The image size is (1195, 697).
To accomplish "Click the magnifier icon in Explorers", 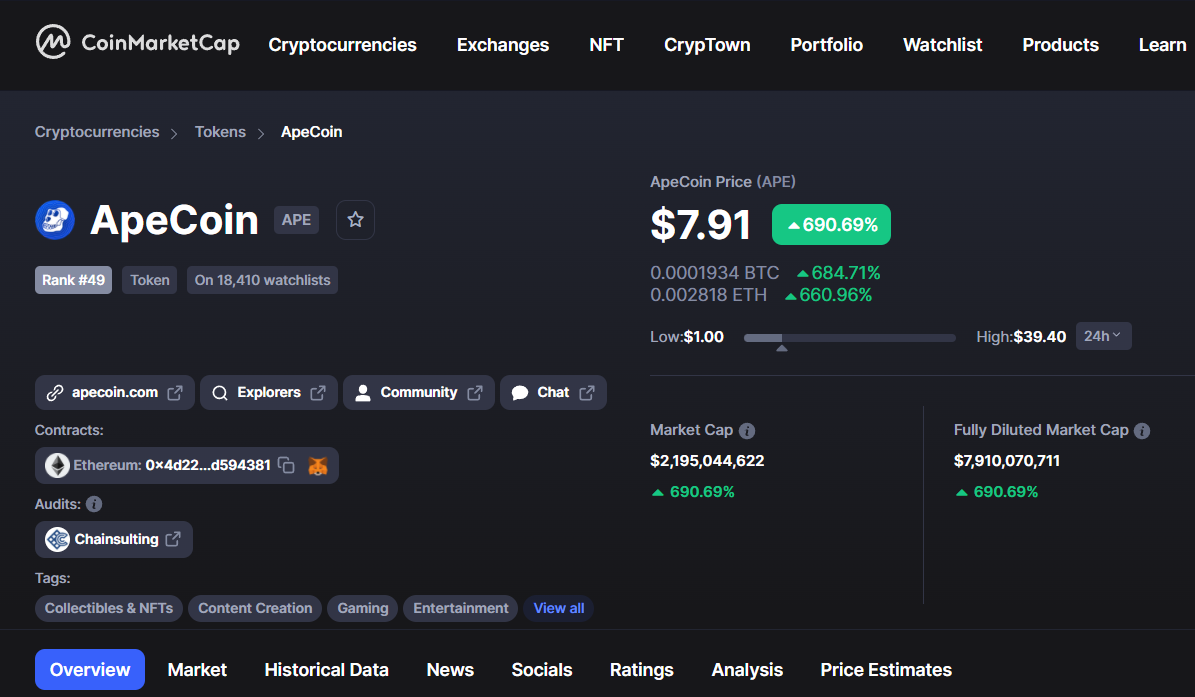I will click(220, 393).
